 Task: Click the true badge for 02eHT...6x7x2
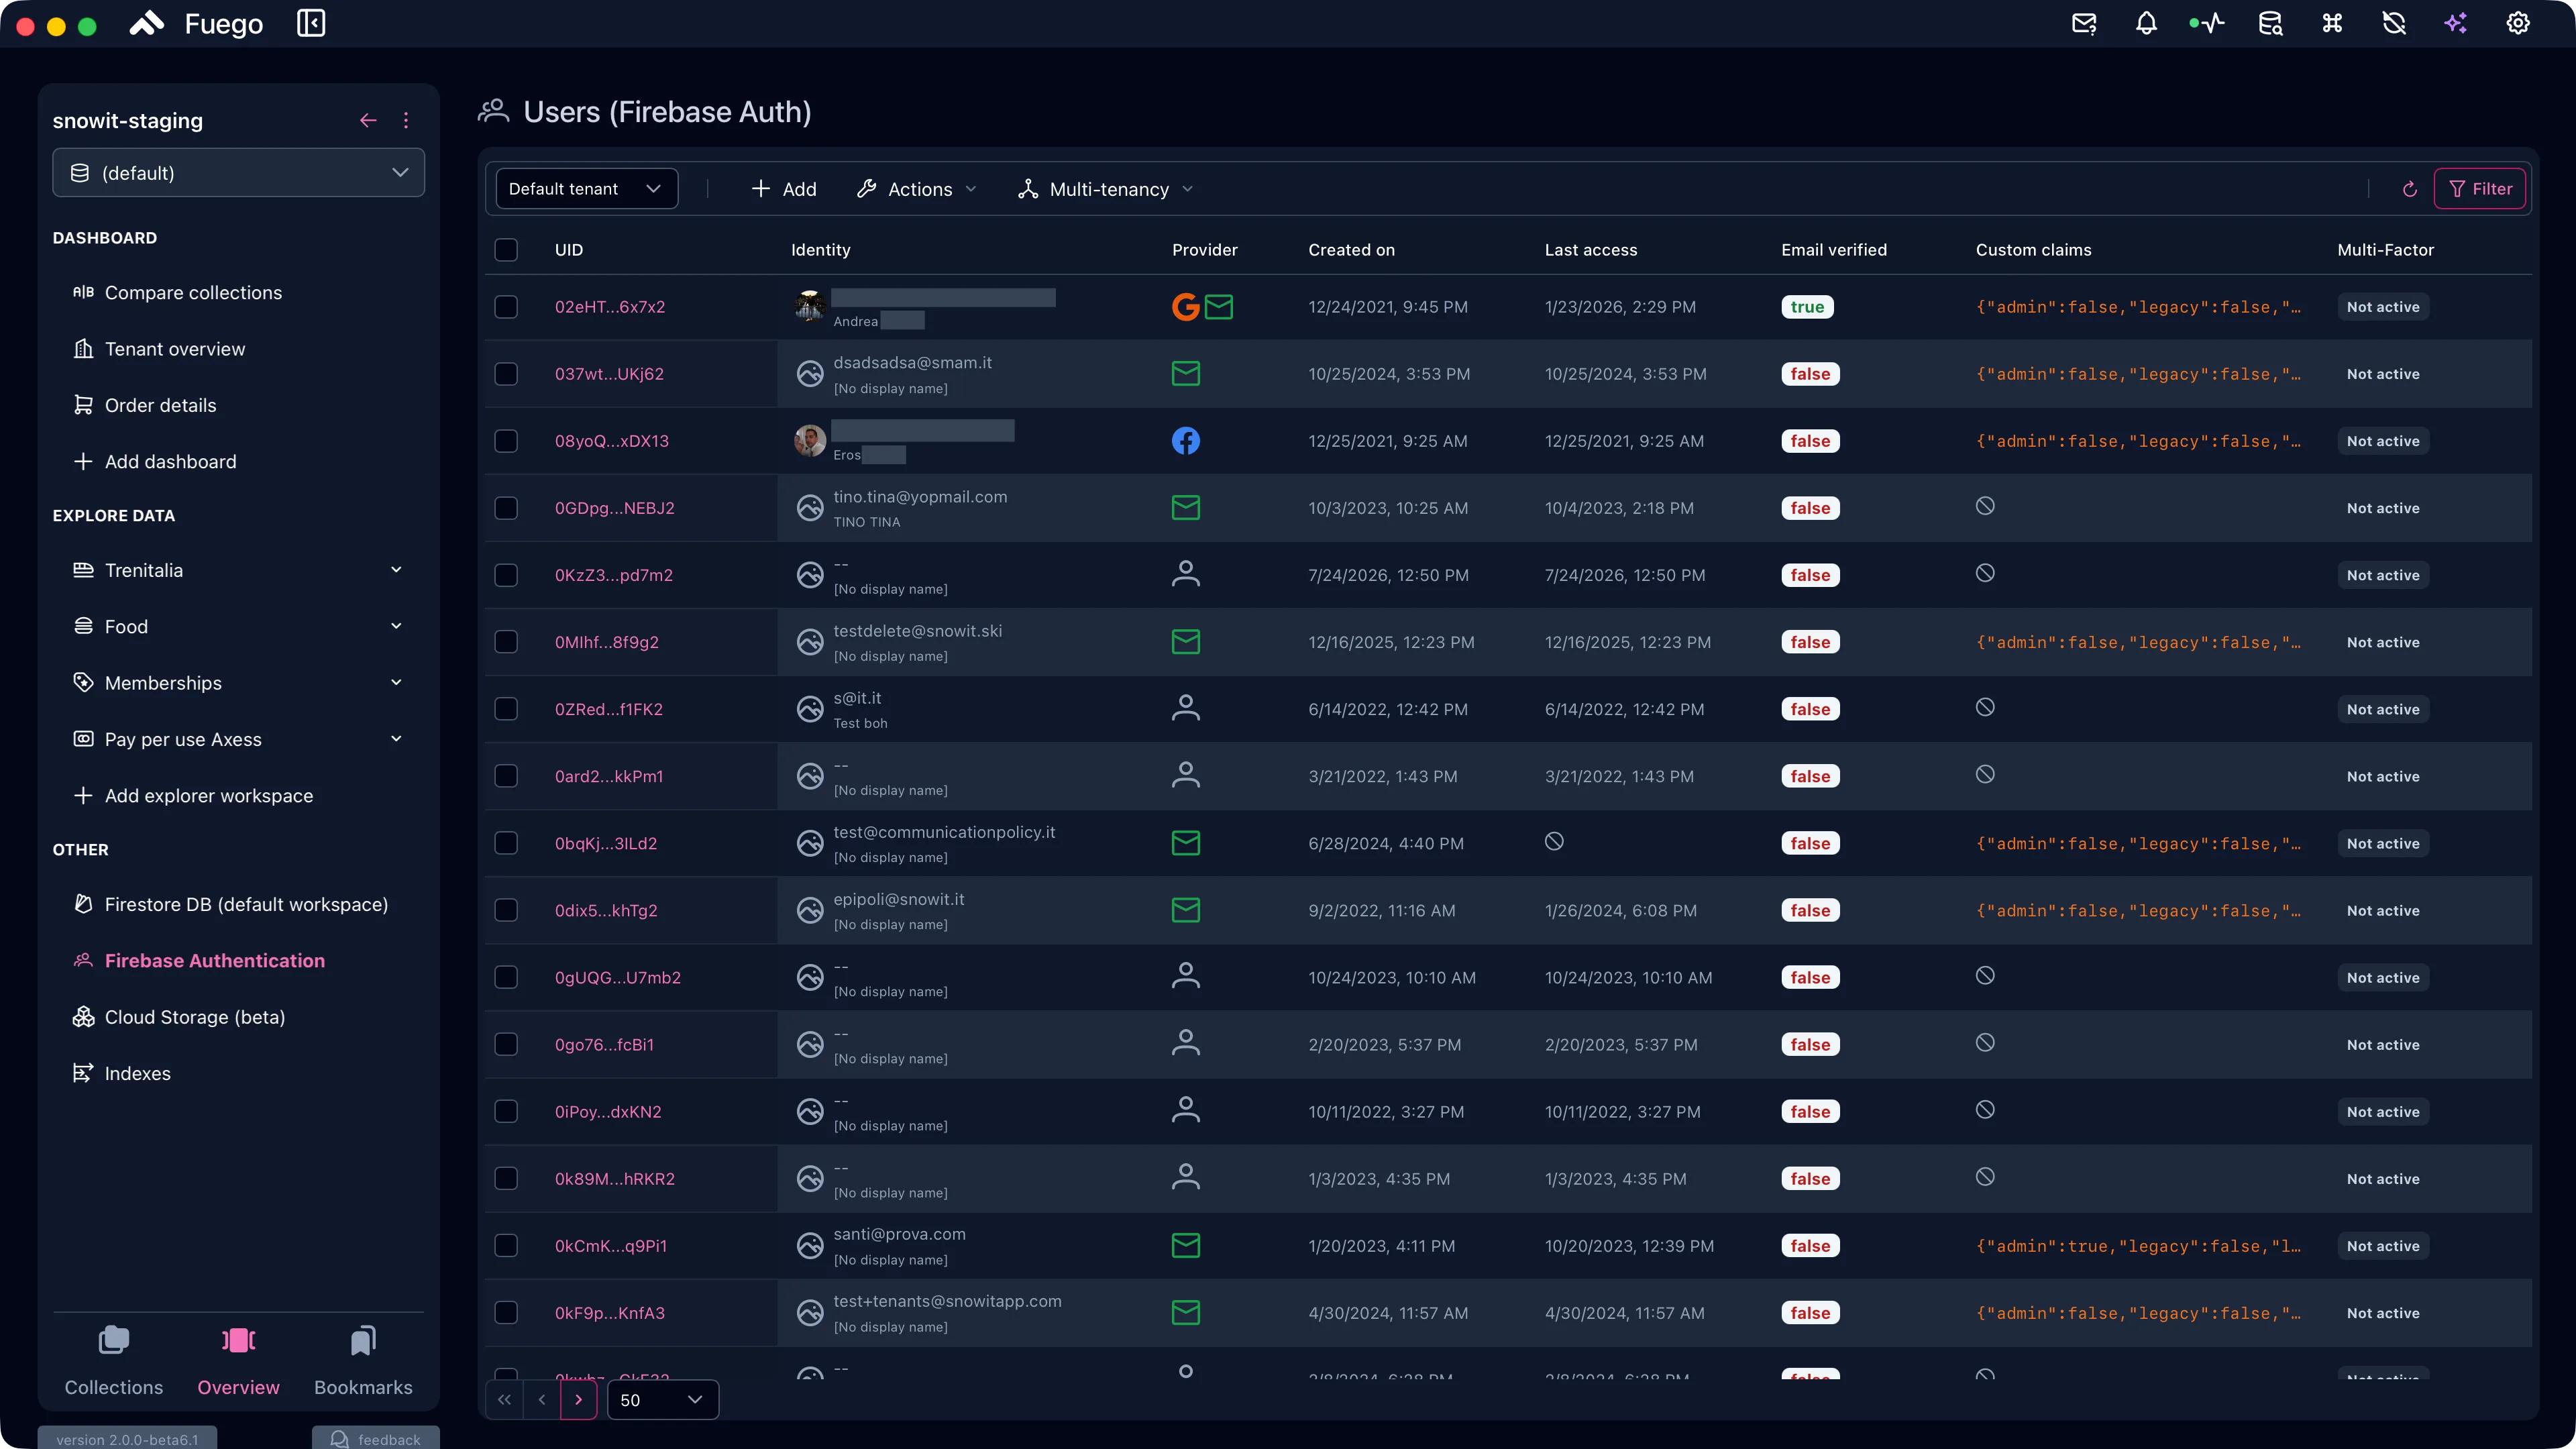[1807, 306]
